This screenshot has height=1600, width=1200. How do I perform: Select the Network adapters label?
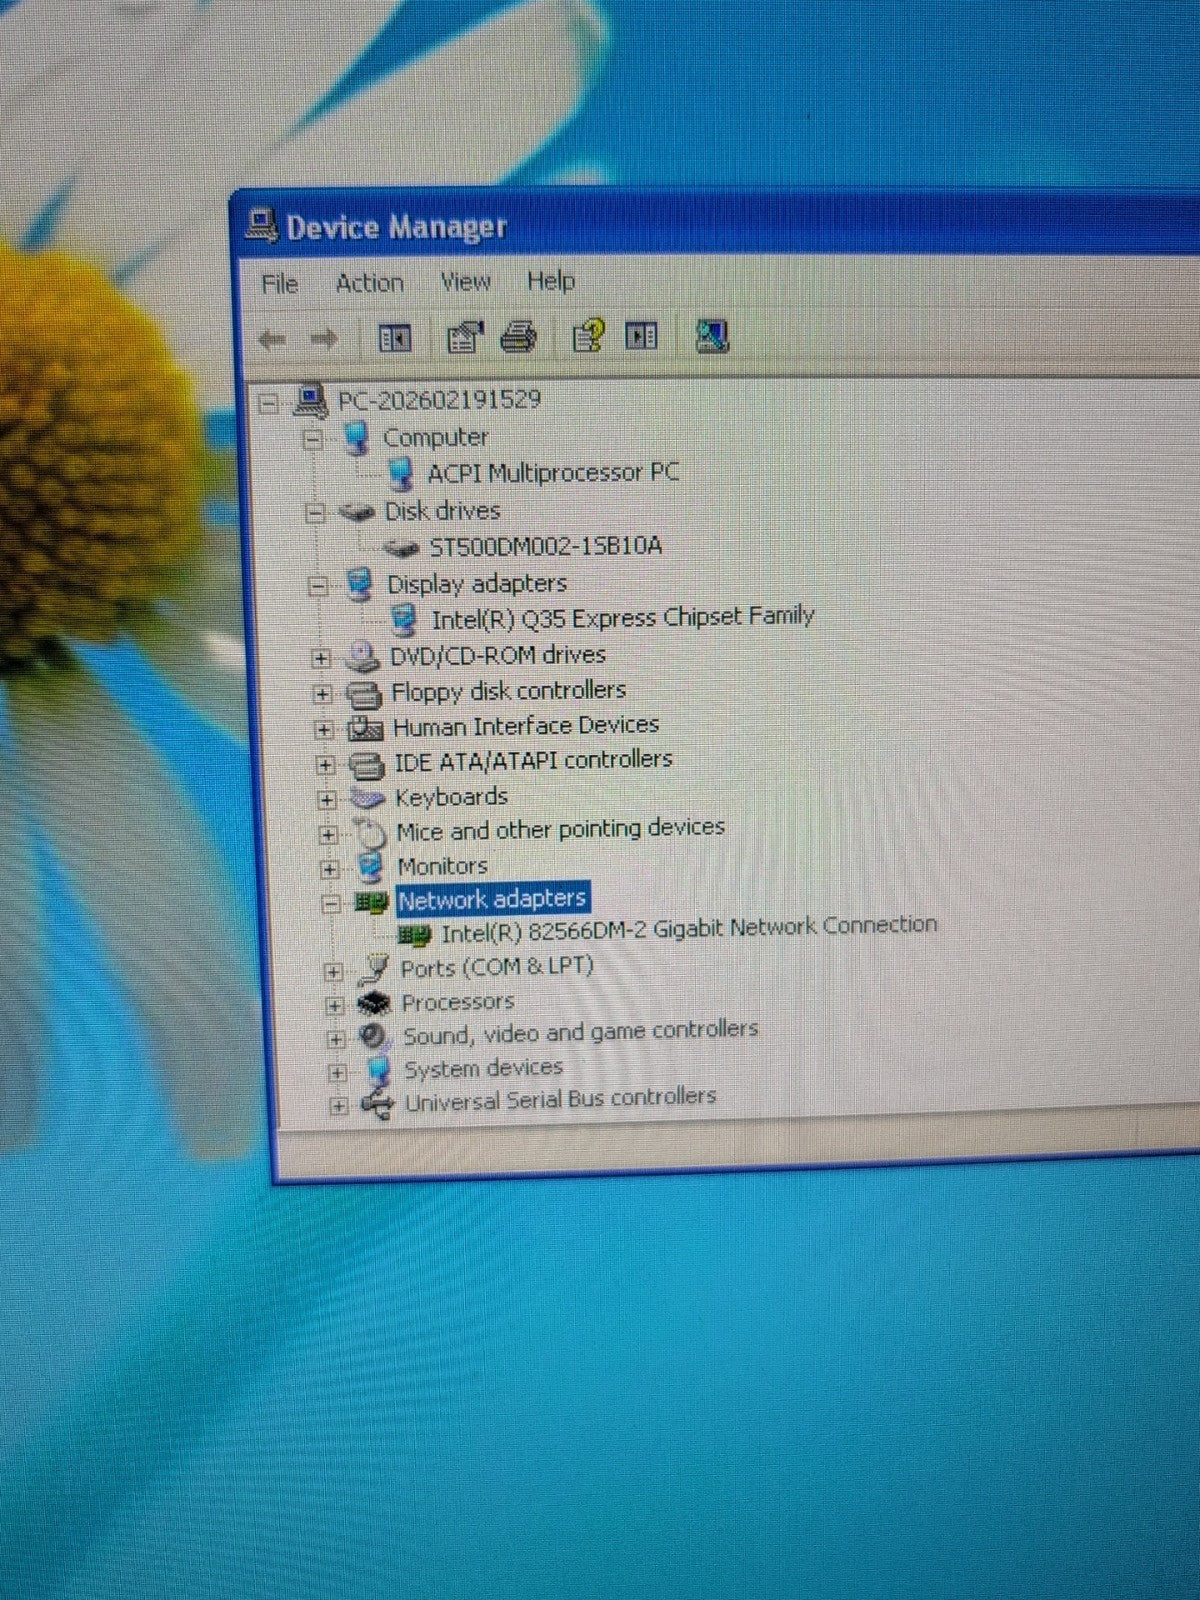click(x=492, y=899)
